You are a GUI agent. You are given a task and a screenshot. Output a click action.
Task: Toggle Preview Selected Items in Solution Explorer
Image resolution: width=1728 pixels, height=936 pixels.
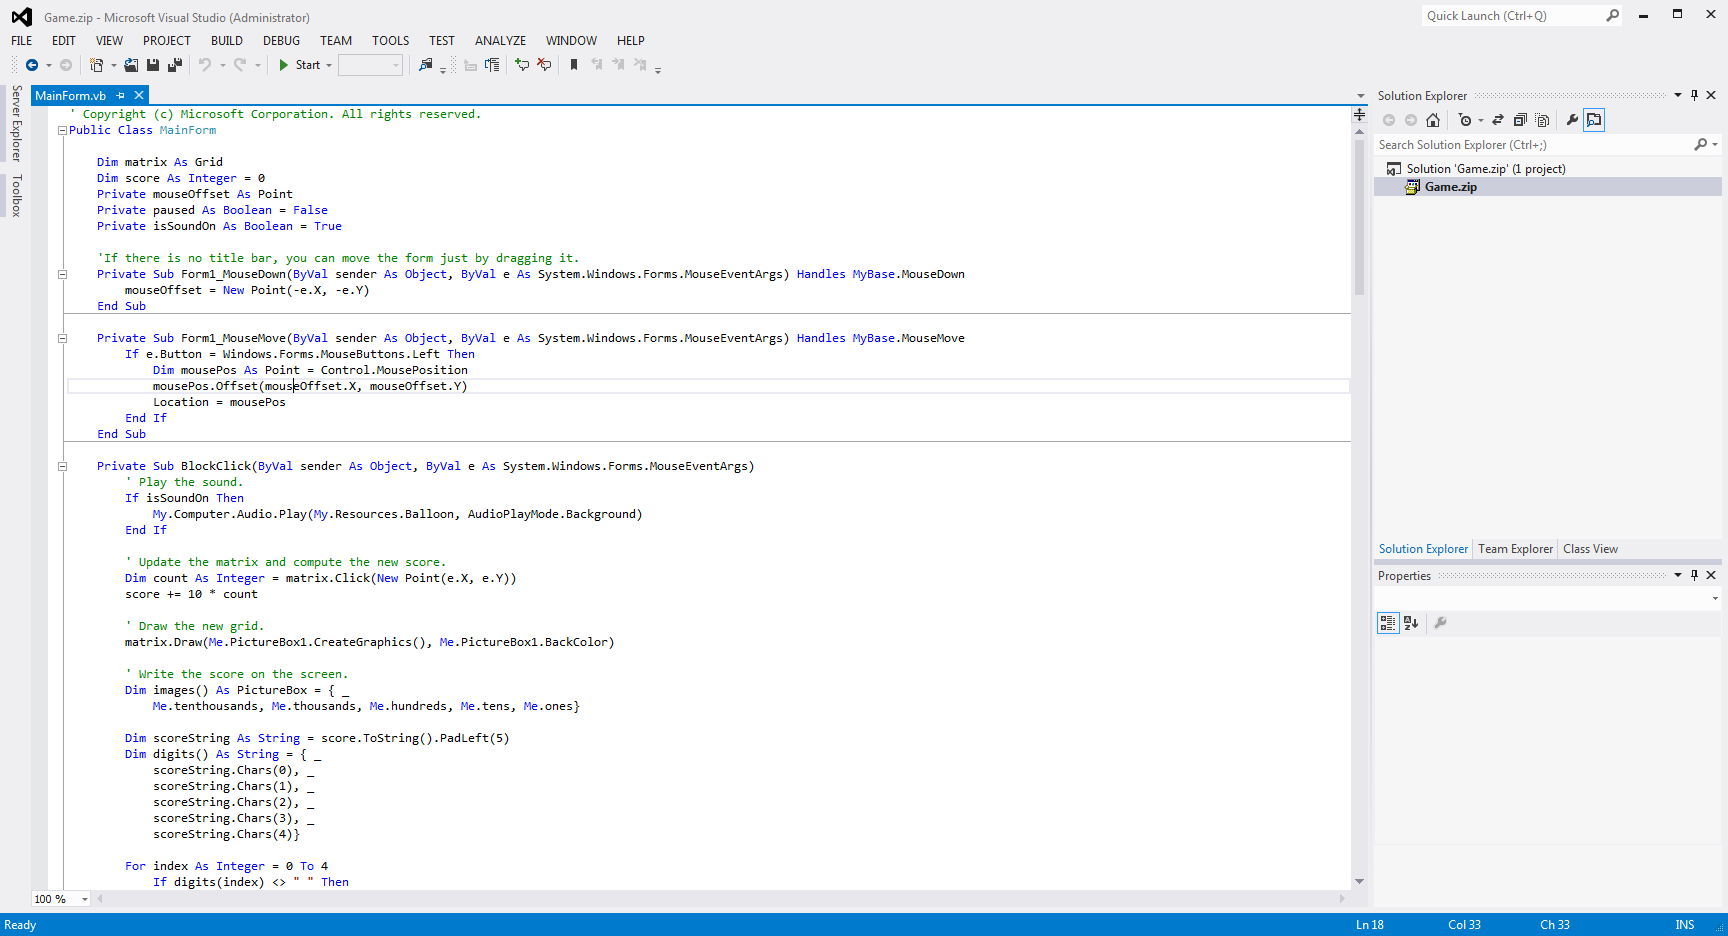click(x=1594, y=120)
